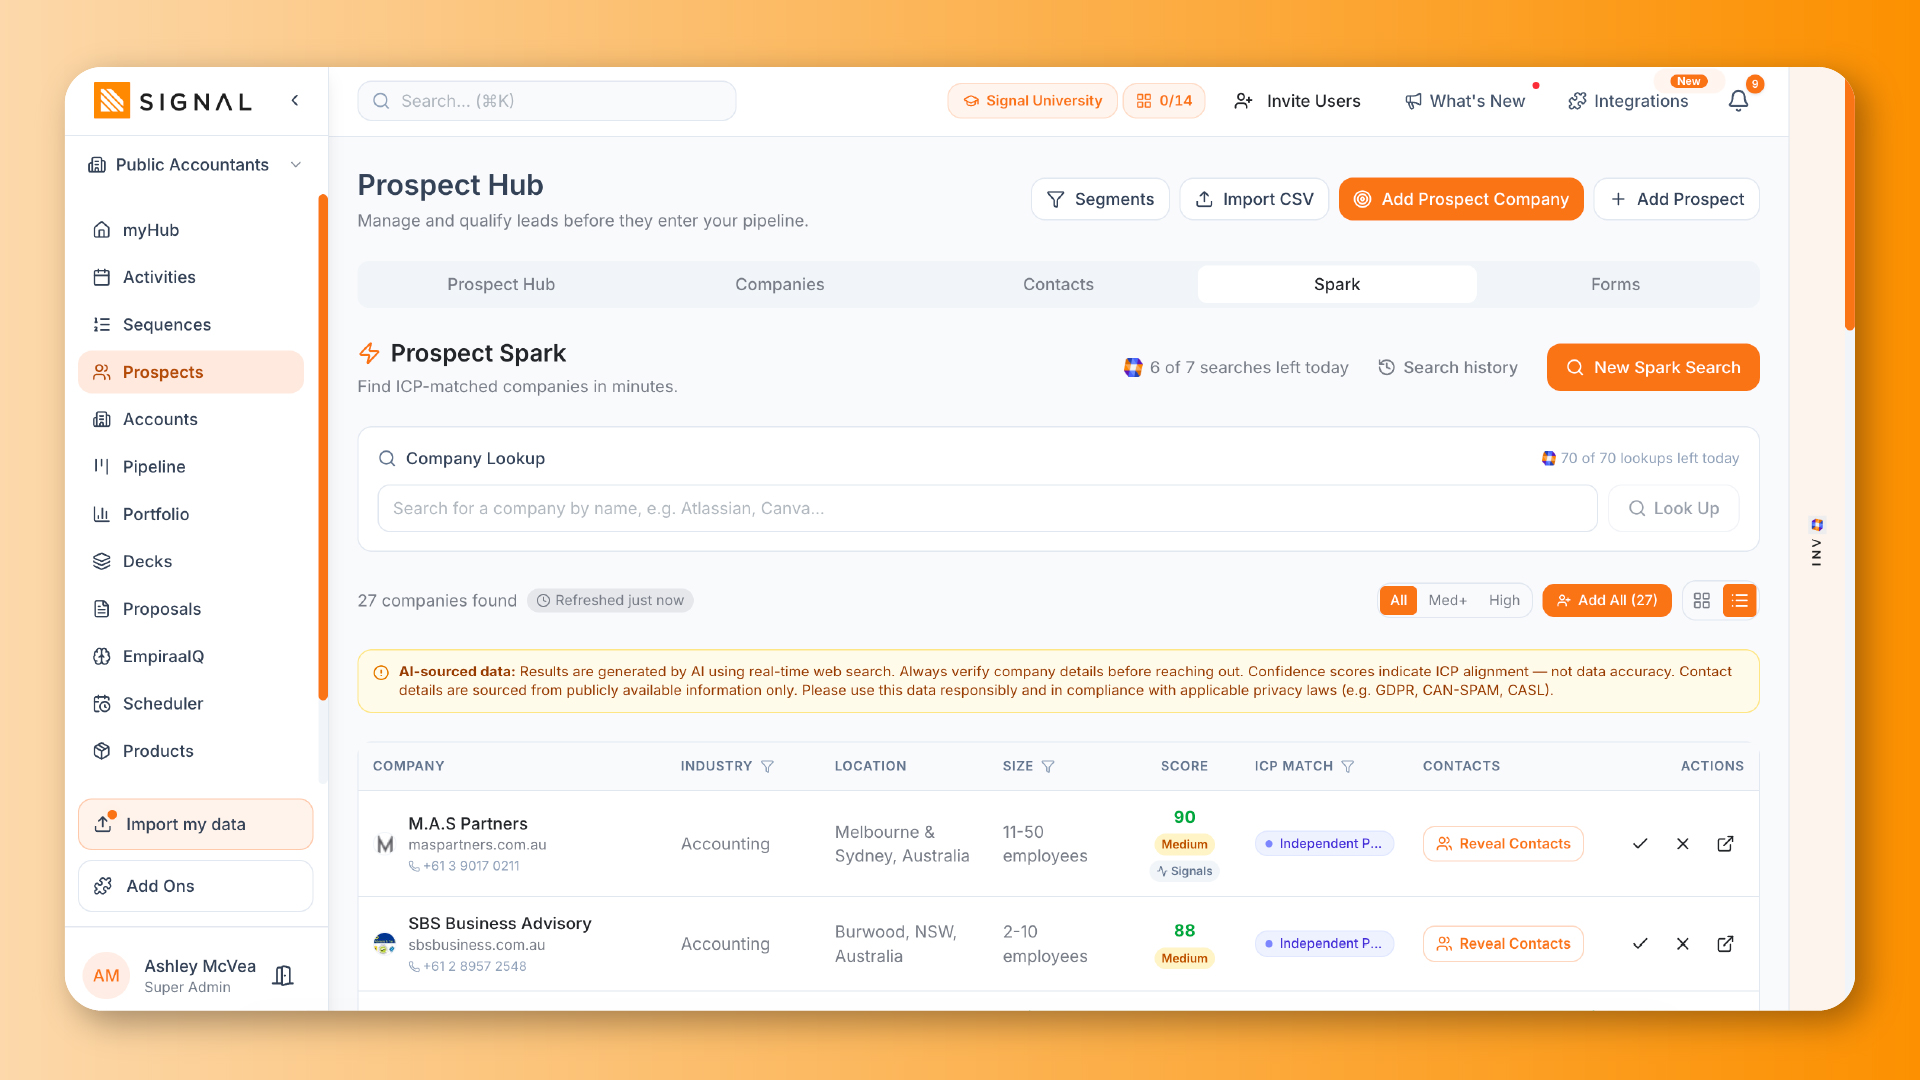Focus the global search field
The height and width of the screenshot is (1080, 1920).
click(x=547, y=101)
